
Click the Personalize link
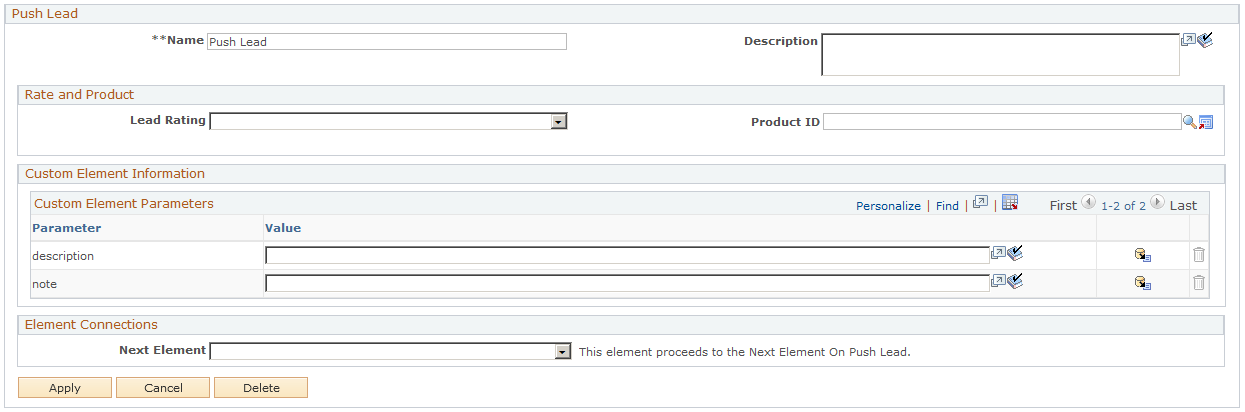click(888, 206)
